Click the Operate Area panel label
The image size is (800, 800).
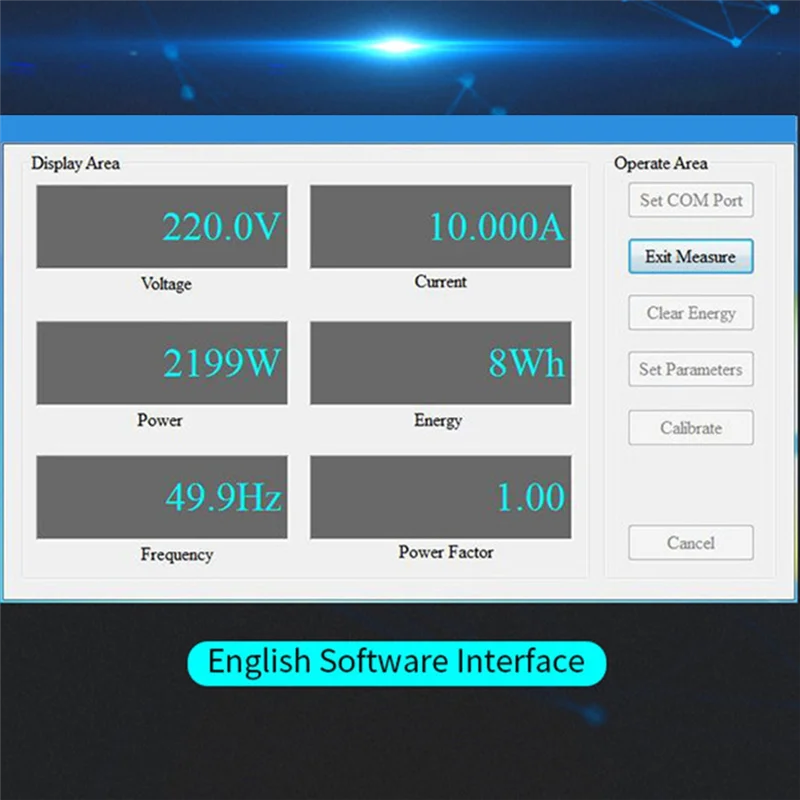[662, 164]
